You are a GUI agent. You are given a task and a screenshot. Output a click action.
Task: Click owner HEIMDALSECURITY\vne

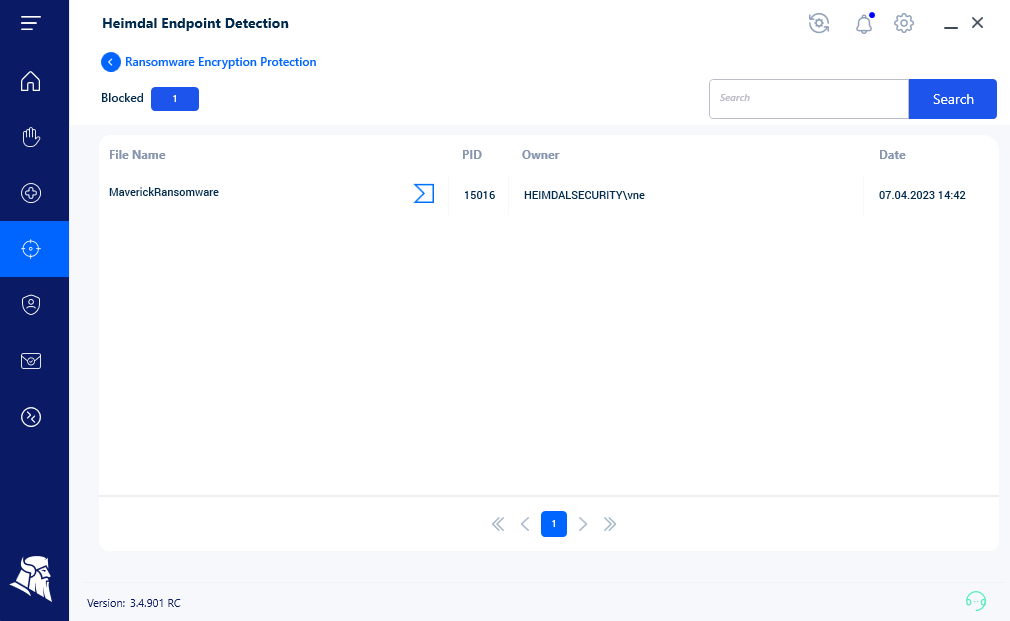pyautogui.click(x=584, y=195)
